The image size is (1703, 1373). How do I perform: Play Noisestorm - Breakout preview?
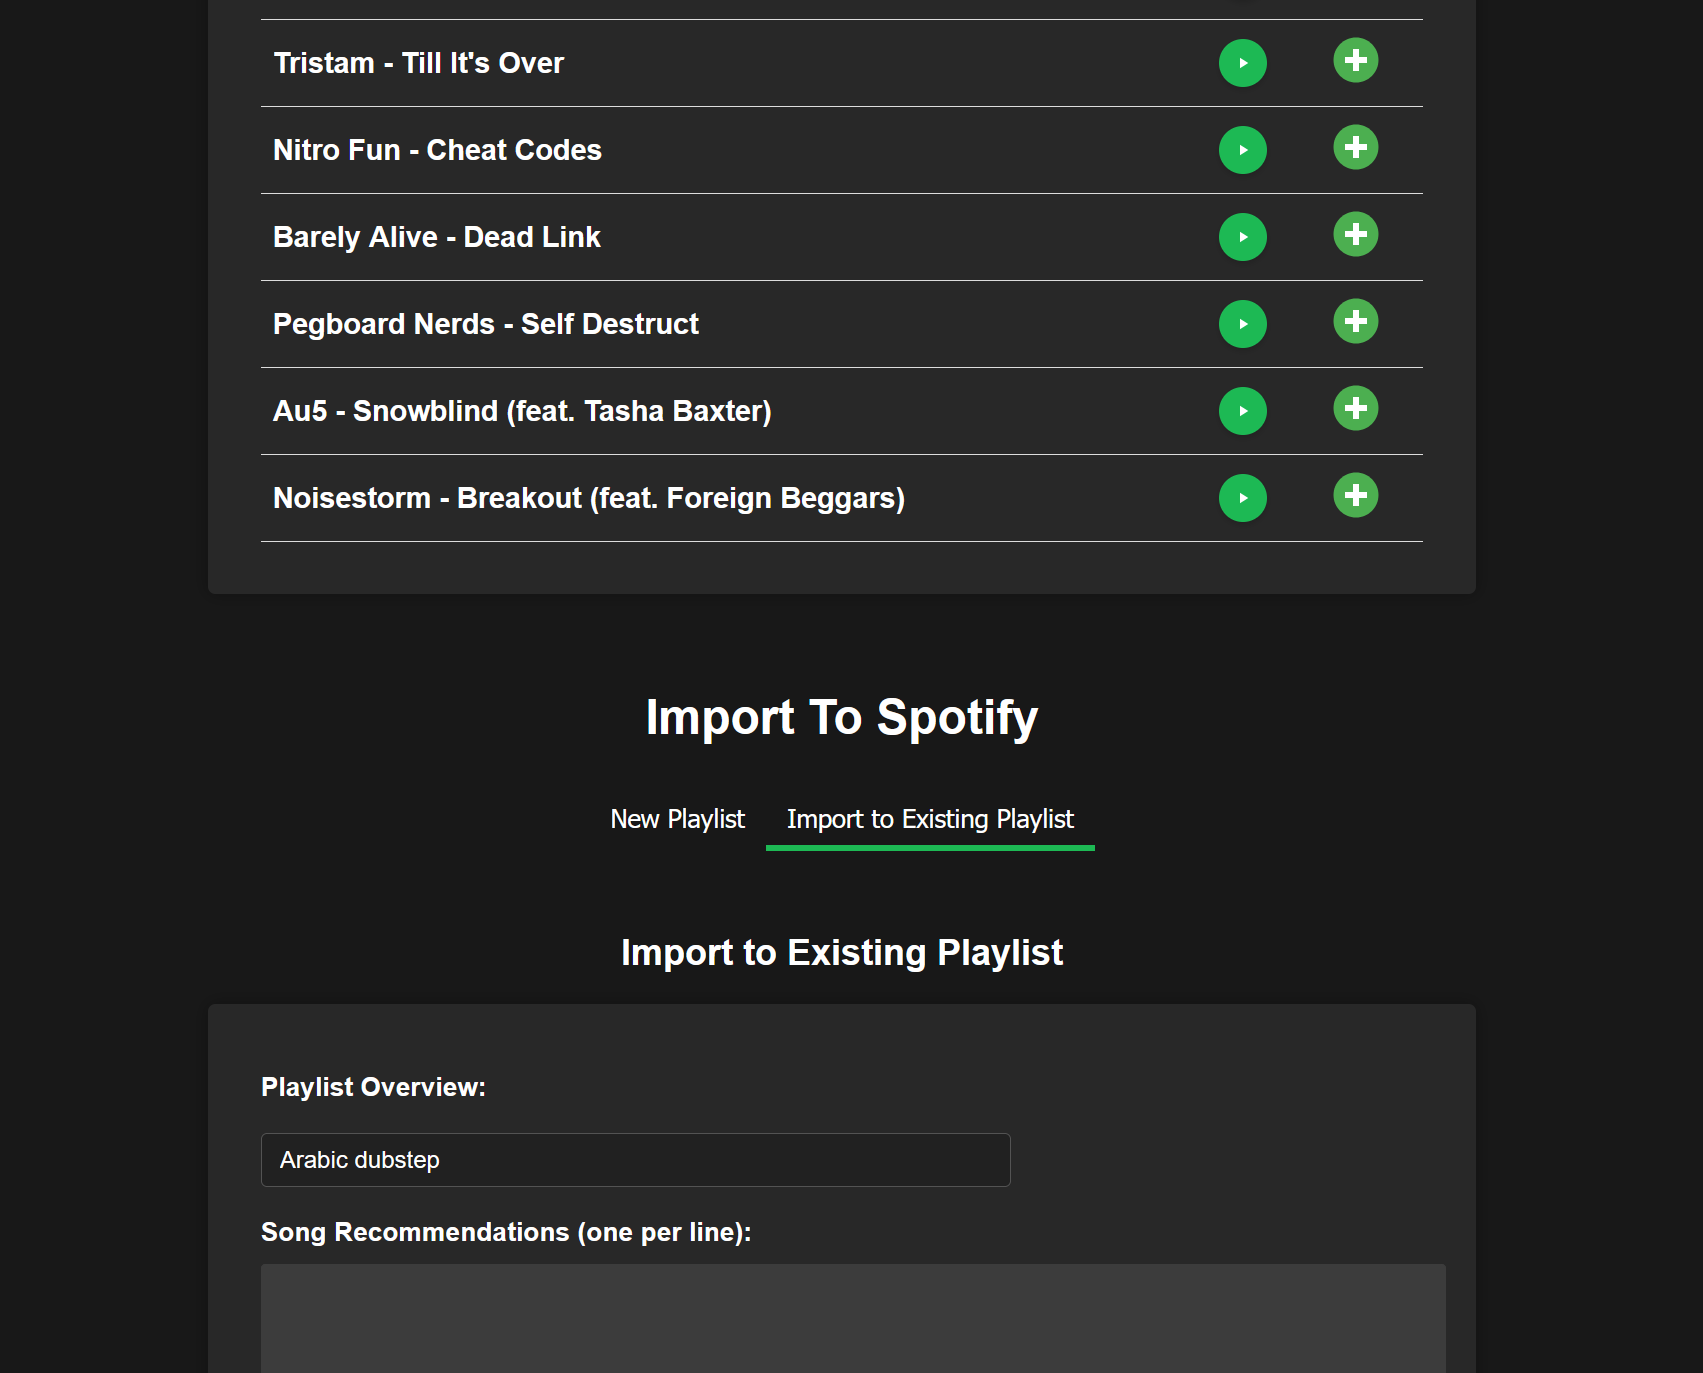[1243, 497]
